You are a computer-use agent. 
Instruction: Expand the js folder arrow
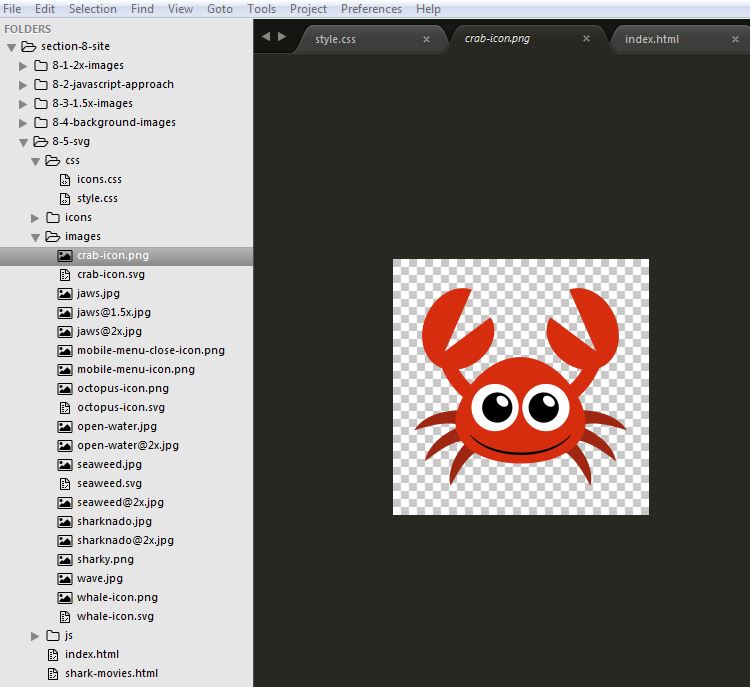36,636
